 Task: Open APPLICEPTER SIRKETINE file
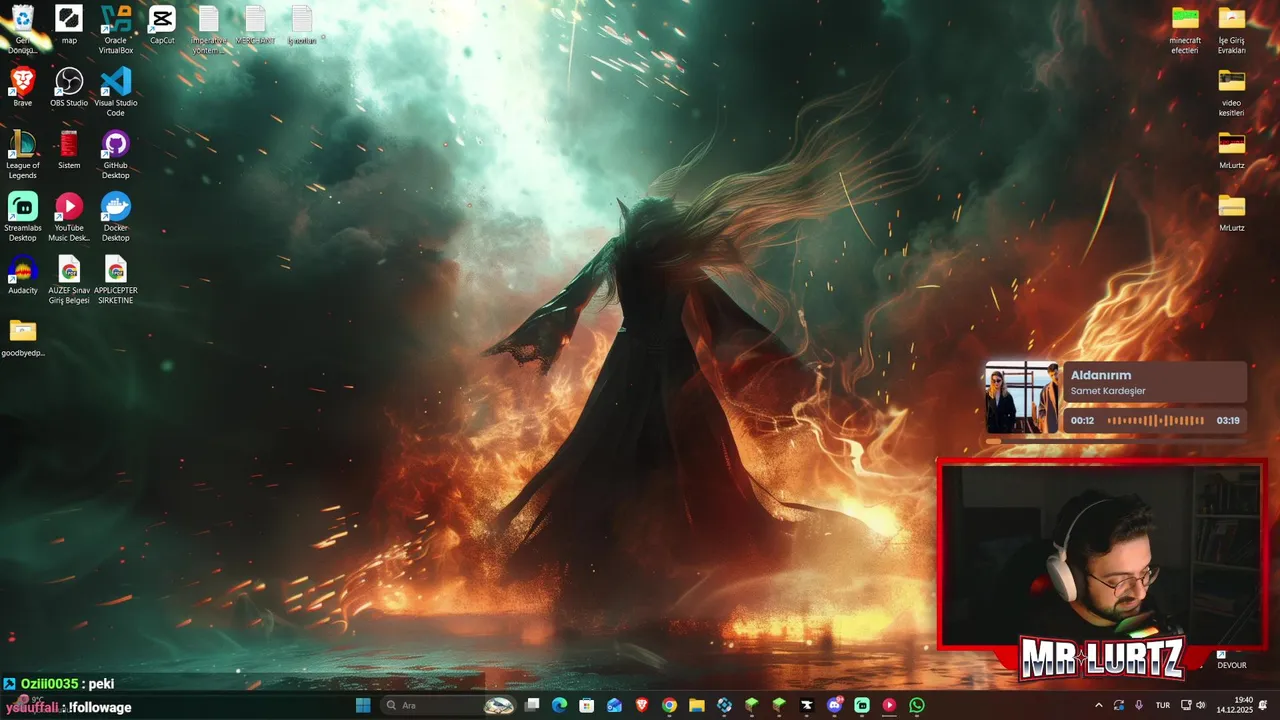(x=116, y=280)
